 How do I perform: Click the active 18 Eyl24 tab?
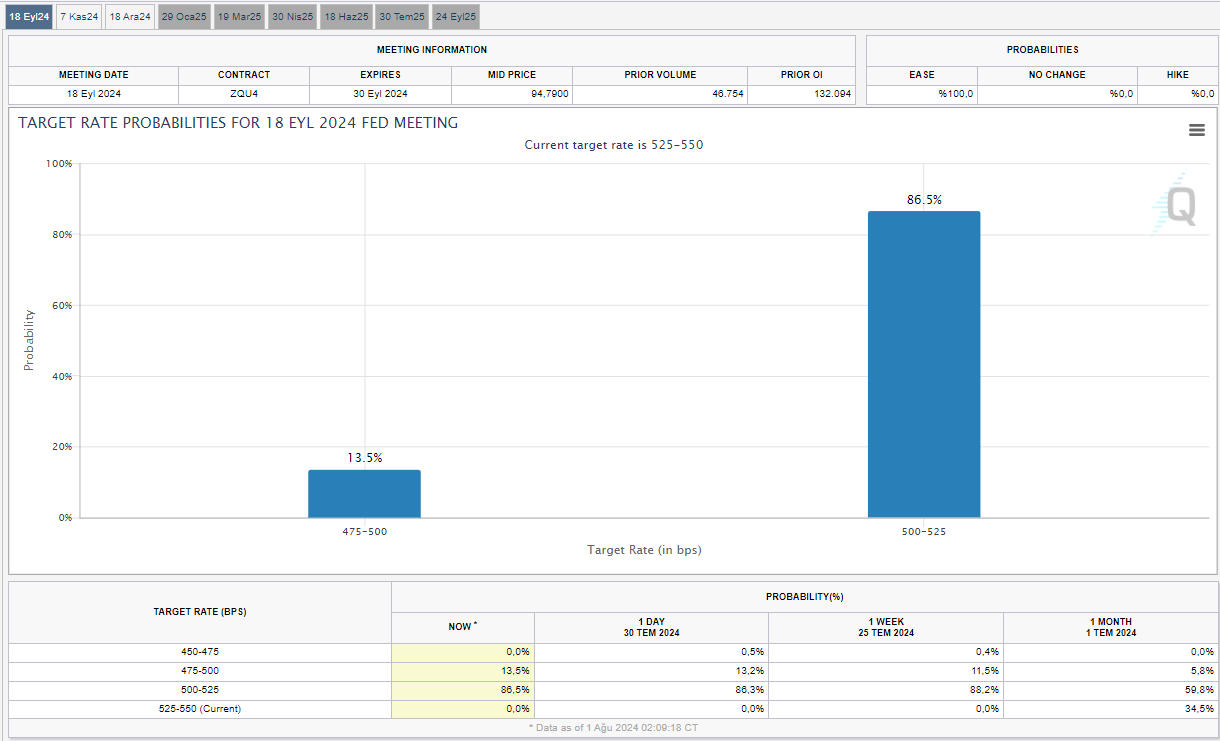click(29, 17)
